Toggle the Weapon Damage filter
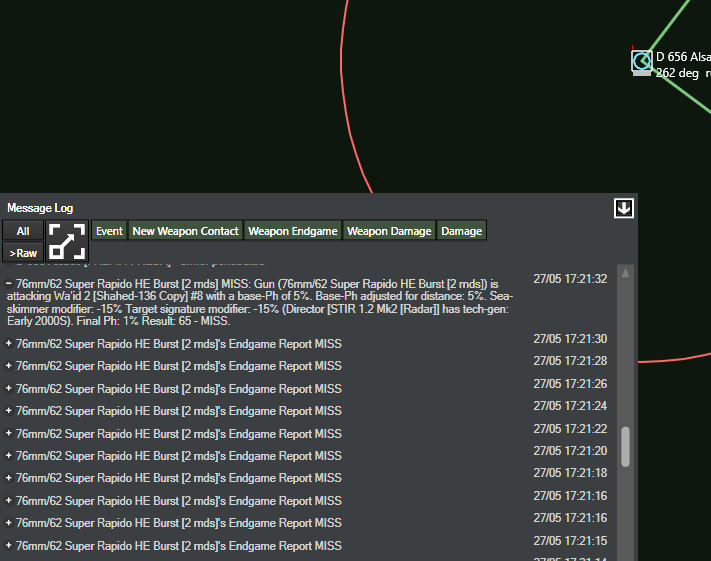Viewport: 711px width, 561px height. point(389,231)
